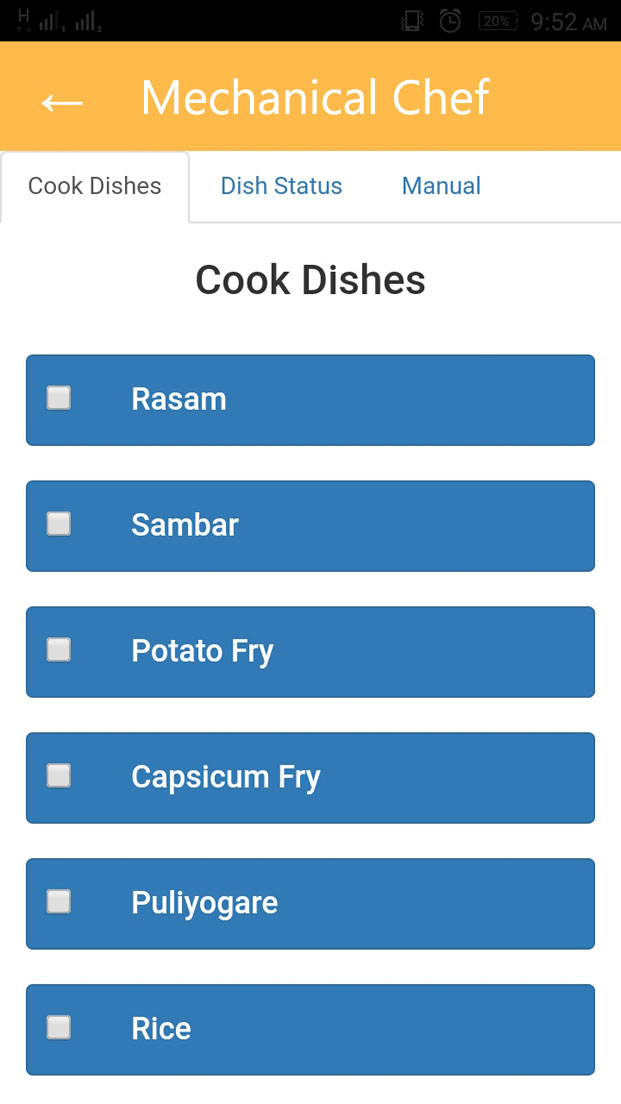Mark the Puliyogare checkbox
Image resolution: width=621 pixels, height=1104 pixels.
[x=59, y=902]
